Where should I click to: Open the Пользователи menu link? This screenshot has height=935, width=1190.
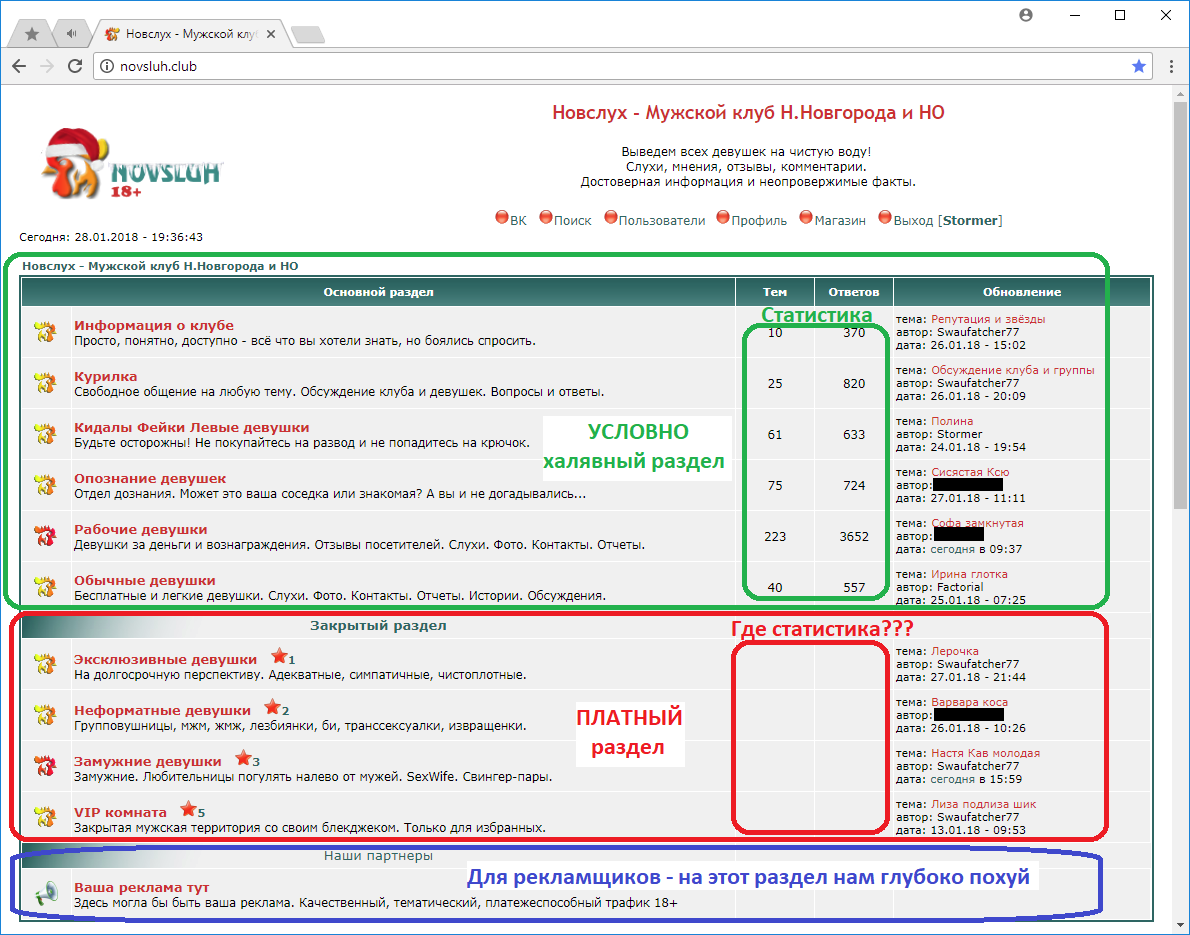tap(661, 220)
